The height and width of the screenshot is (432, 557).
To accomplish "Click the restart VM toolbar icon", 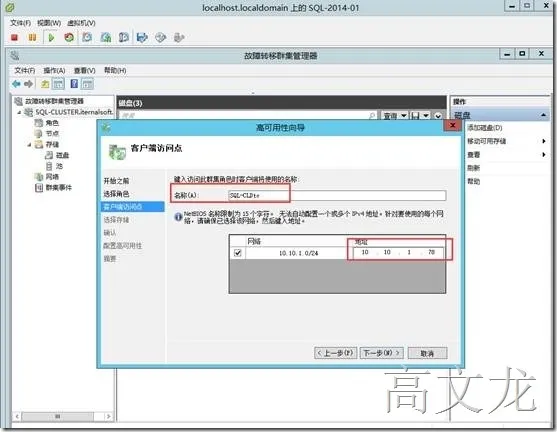I will point(69,37).
